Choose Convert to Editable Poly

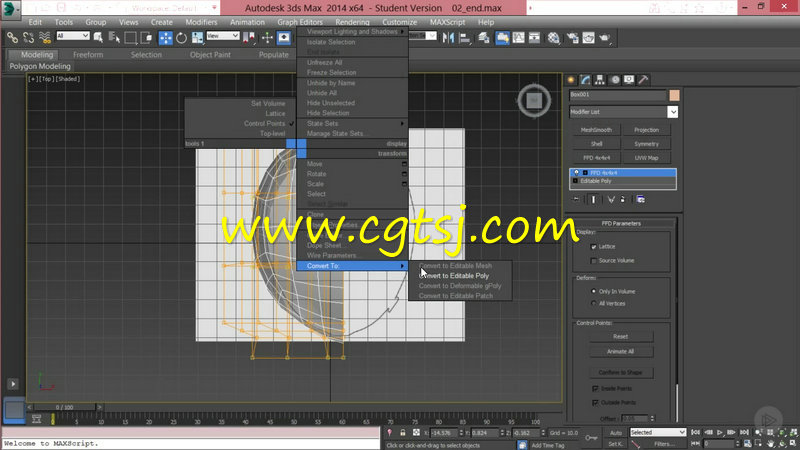pyautogui.click(x=454, y=276)
